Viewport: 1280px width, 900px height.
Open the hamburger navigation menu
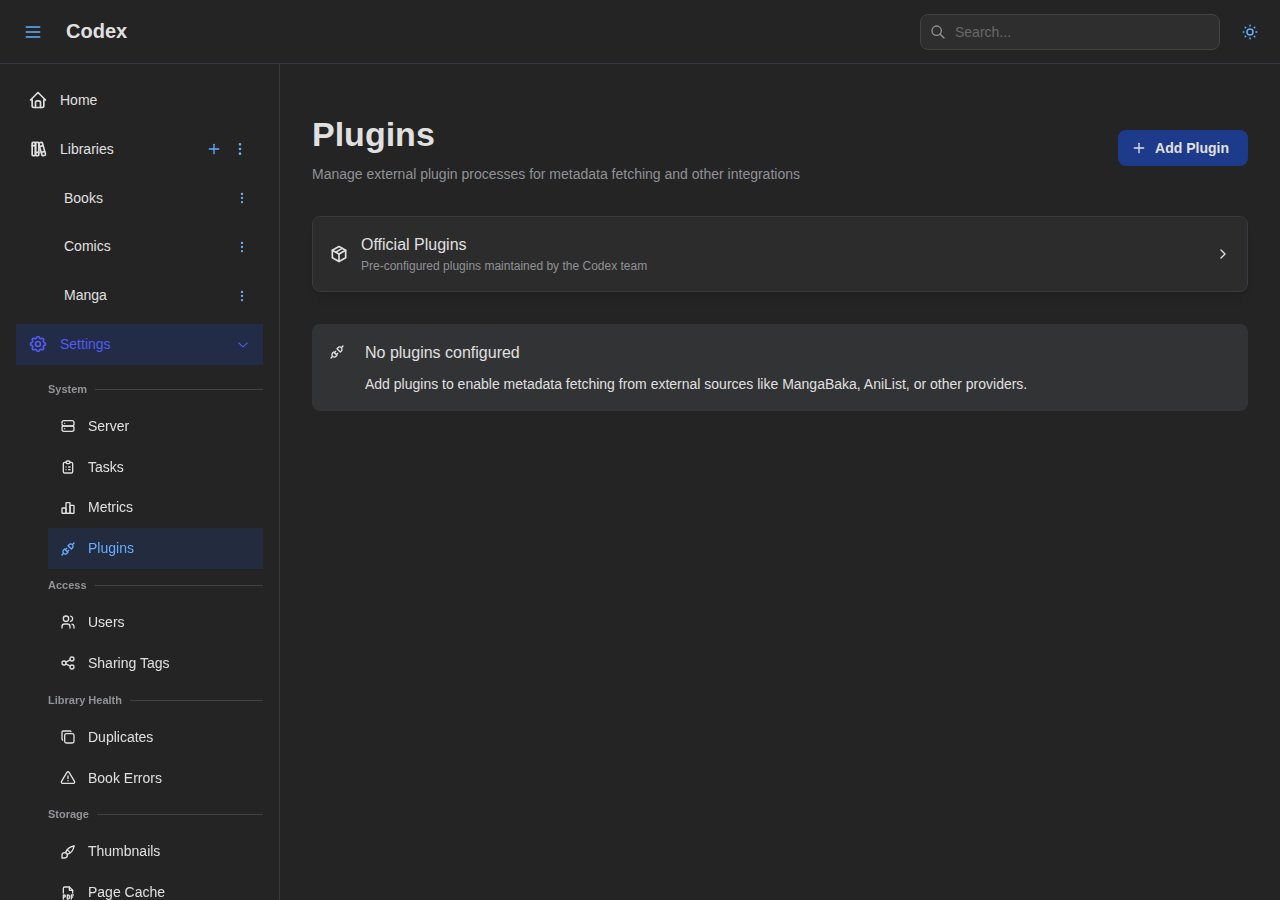coord(33,31)
